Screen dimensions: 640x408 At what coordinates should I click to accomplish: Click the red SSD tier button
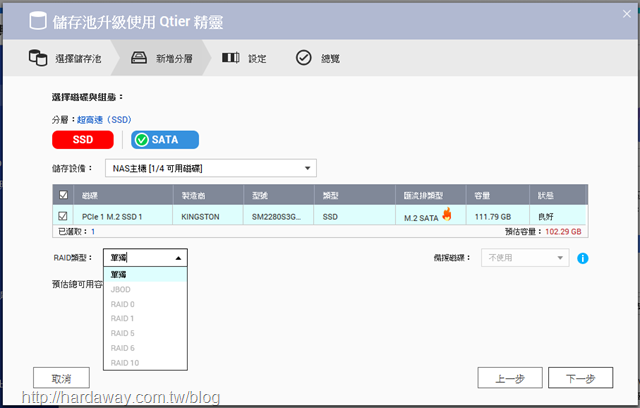pos(83,140)
